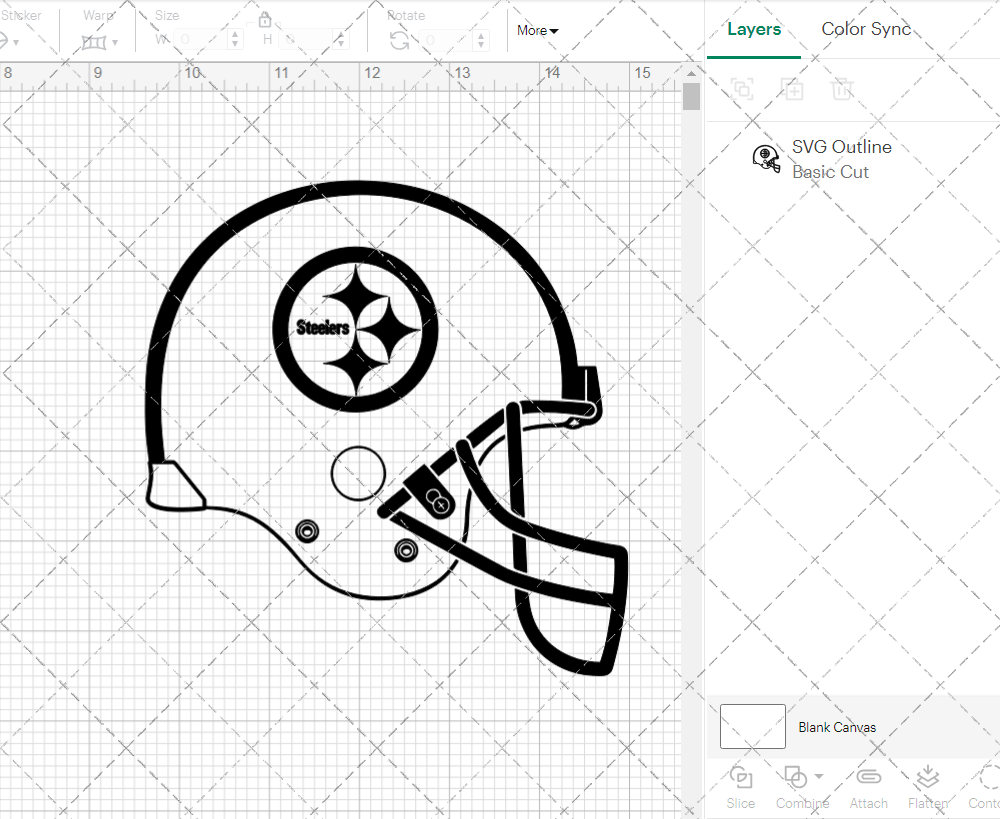Viewport: 1000px width, 819px height.
Task: Click the Contour tool icon
Action: 988,777
